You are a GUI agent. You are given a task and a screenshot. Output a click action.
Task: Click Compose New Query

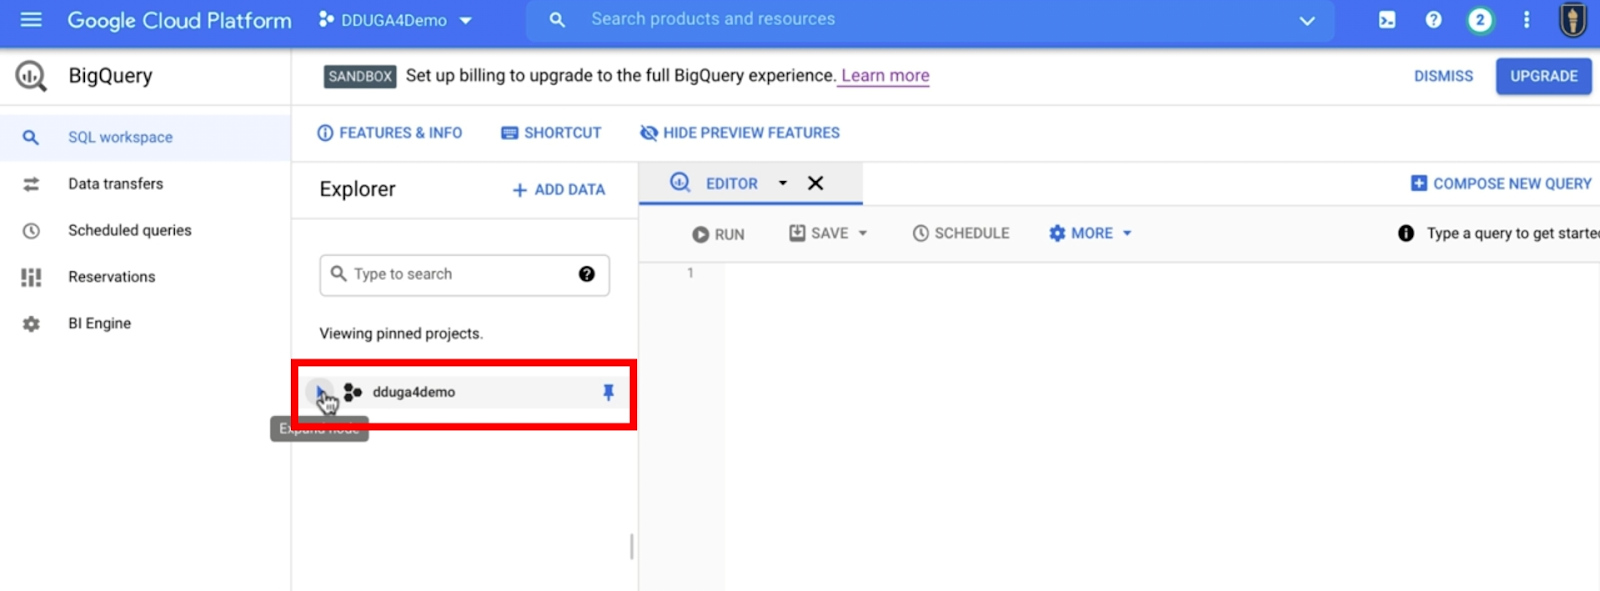[x=1501, y=184]
